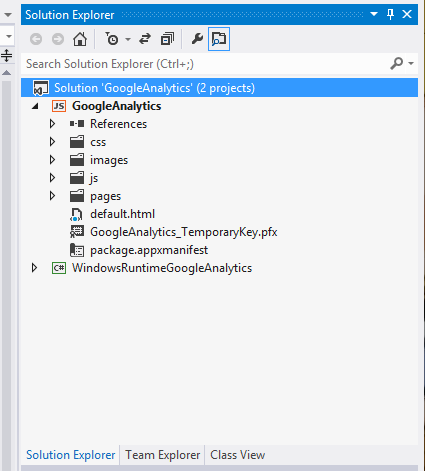Expand the WindowsRuntimeGoogleAnalytics project
Viewport: 425px width, 471px height.
[34, 268]
